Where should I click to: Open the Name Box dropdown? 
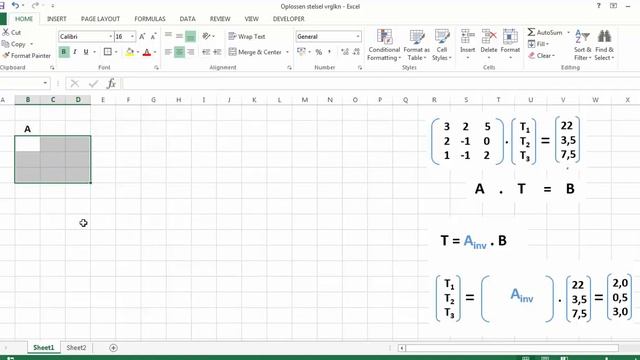tap(45, 83)
